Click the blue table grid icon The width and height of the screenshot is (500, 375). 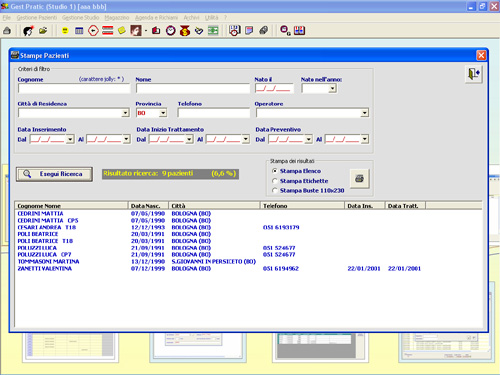pyautogui.click(x=79, y=31)
